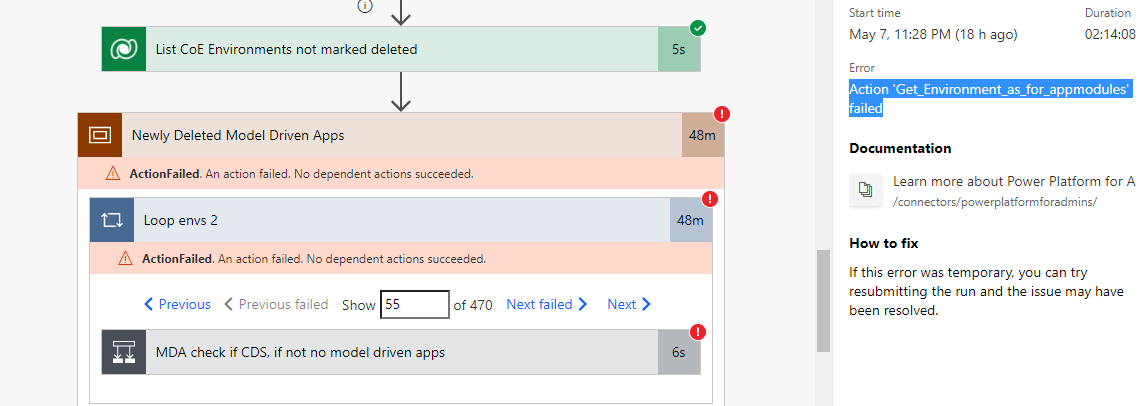
Task: Click the 'of 470' iteration count text
Action: [473, 305]
